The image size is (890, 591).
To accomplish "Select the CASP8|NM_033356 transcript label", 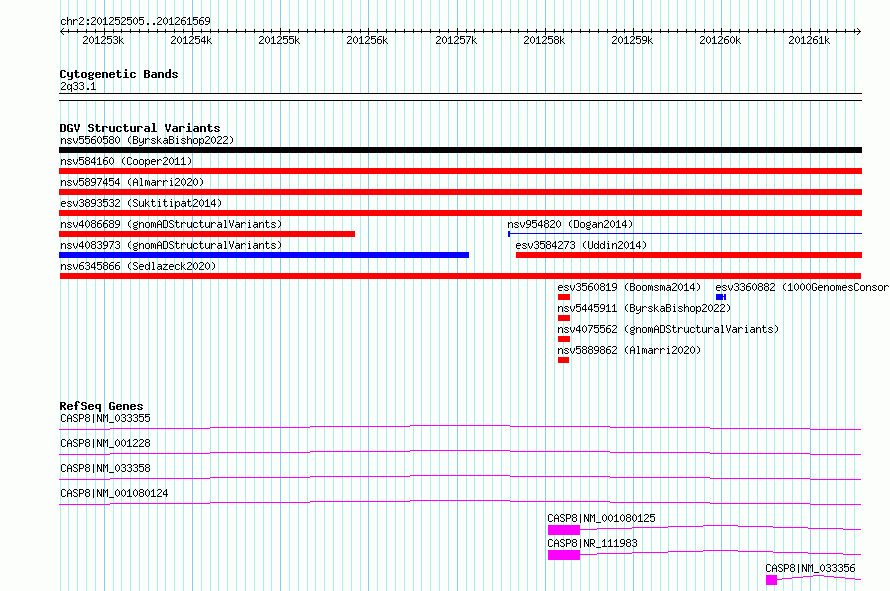I will [810, 568].
